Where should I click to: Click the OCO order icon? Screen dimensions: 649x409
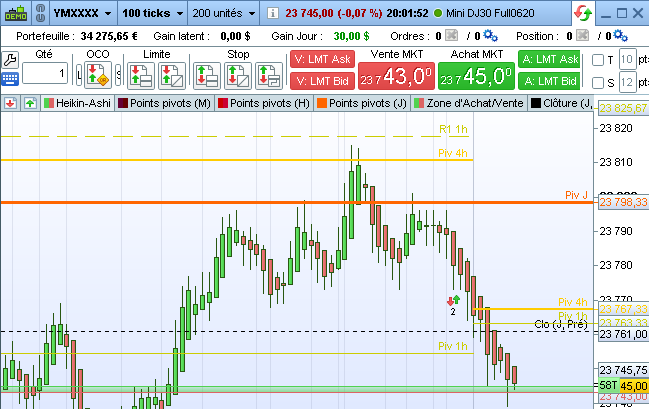[98, 75]
